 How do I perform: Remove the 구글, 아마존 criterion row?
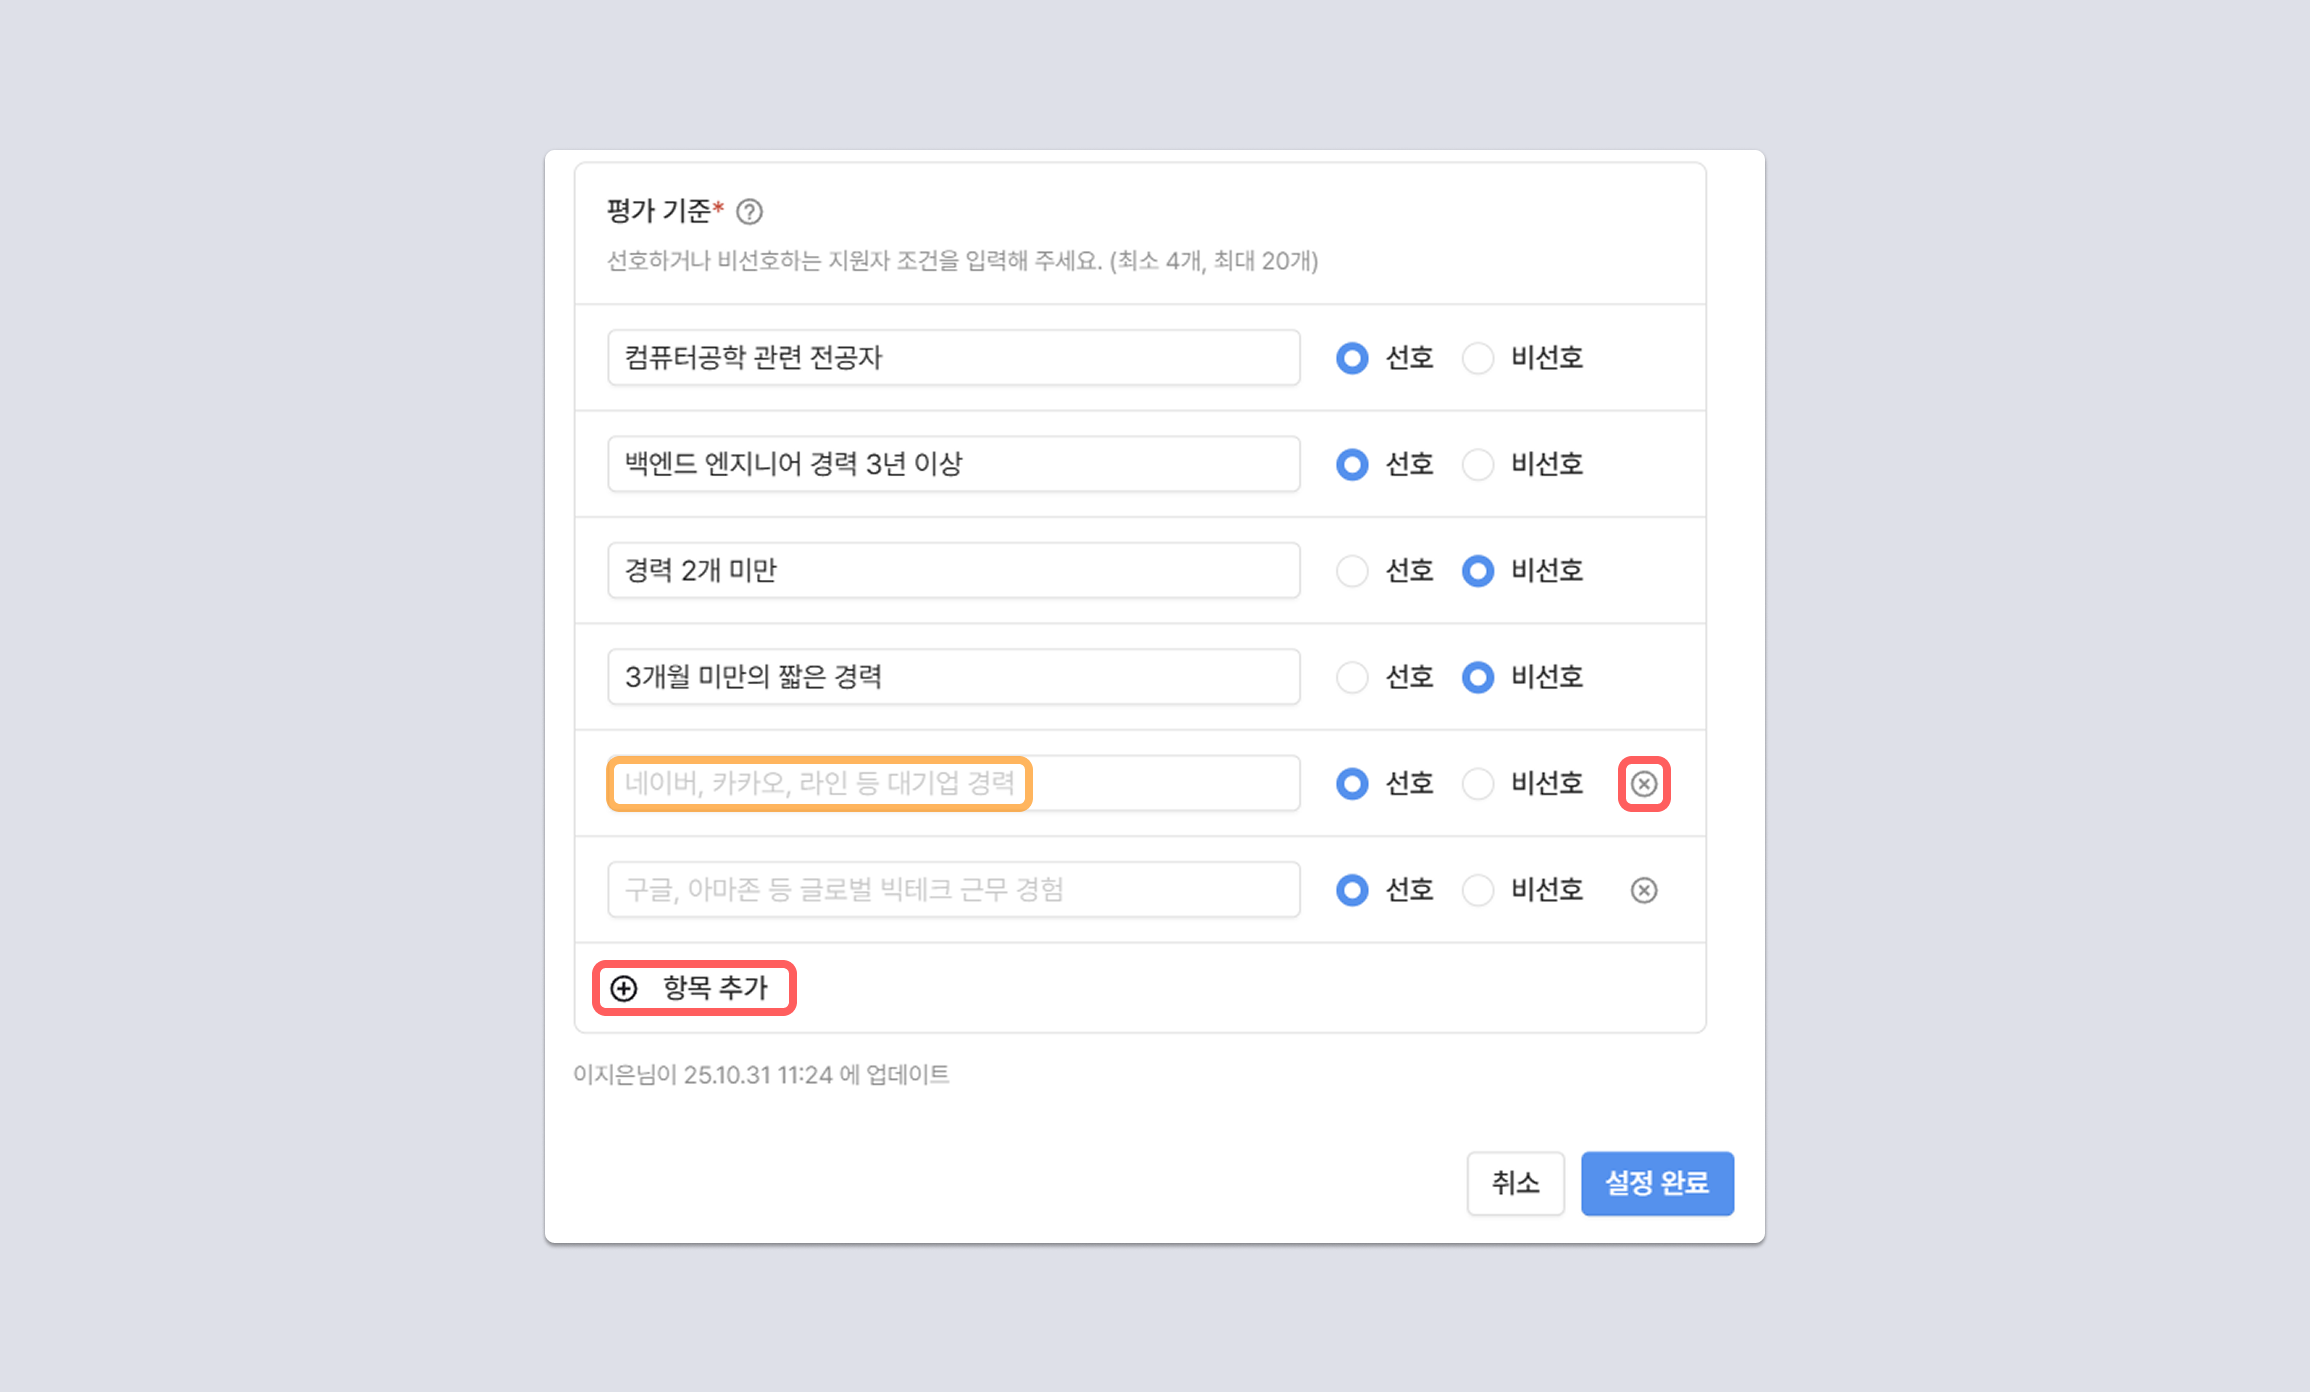1644,890
